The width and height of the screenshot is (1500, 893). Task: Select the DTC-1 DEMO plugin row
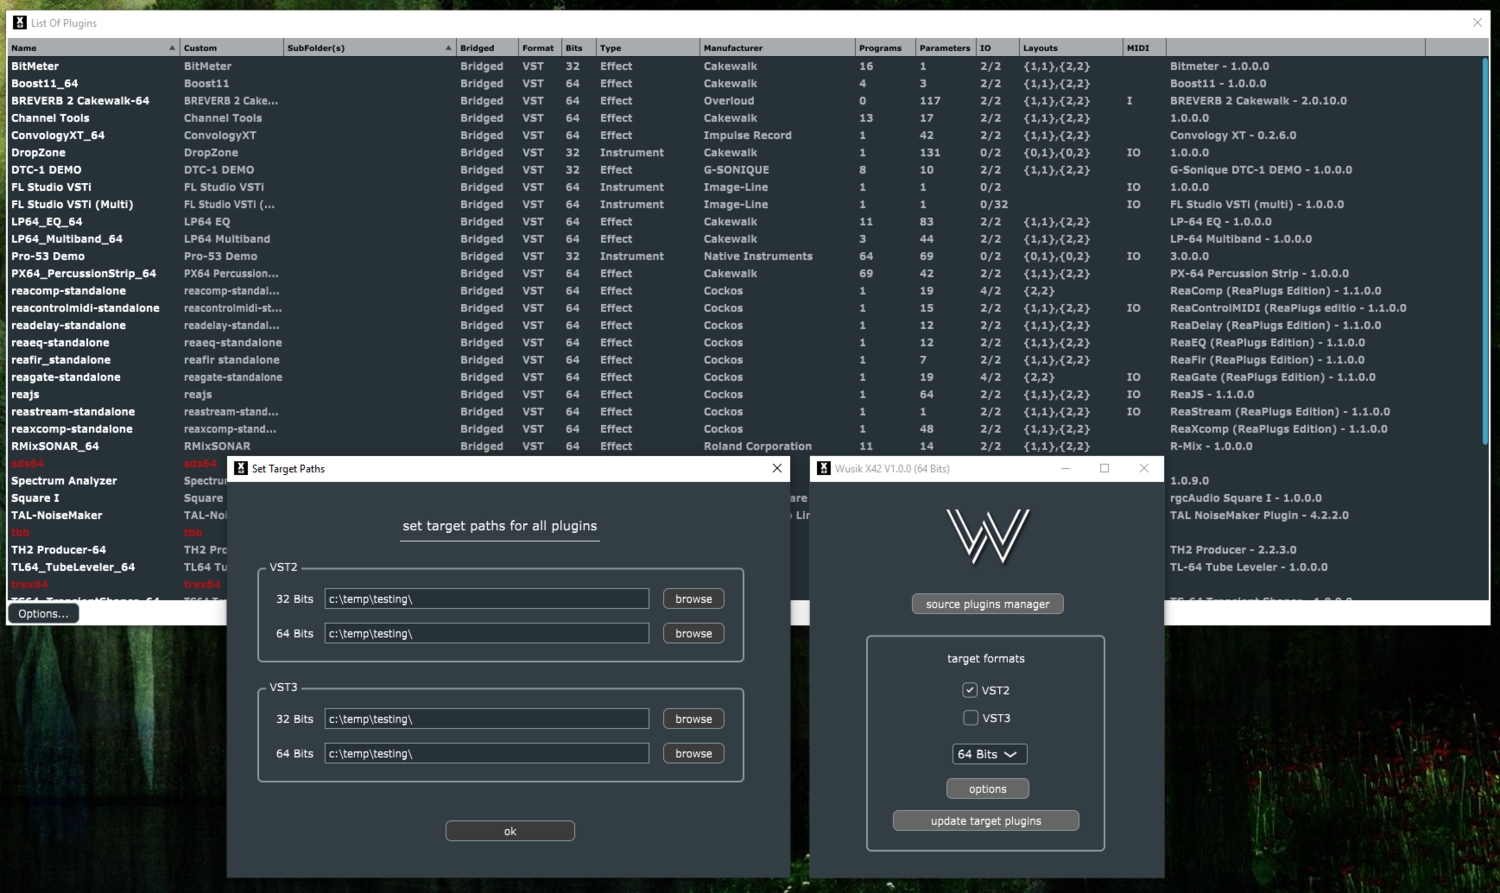tap(745, 170)
